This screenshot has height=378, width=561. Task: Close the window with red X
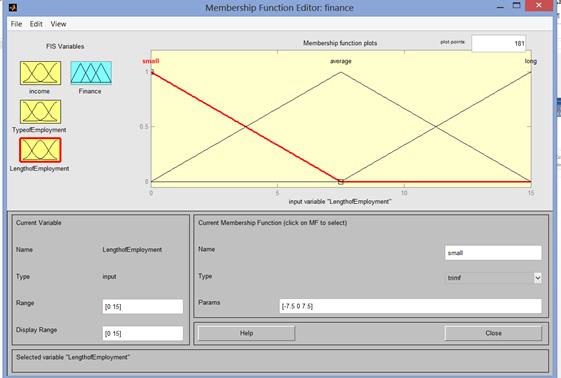[539, 6]
